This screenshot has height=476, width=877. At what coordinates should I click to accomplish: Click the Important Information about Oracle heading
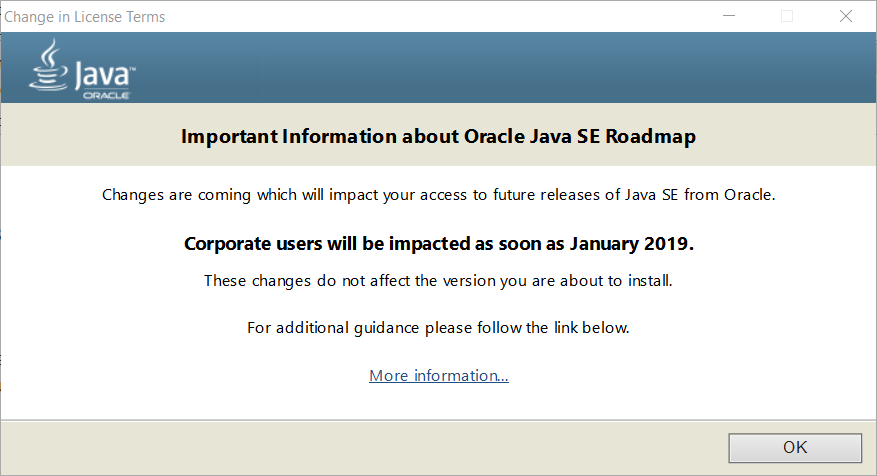[438, 136]
